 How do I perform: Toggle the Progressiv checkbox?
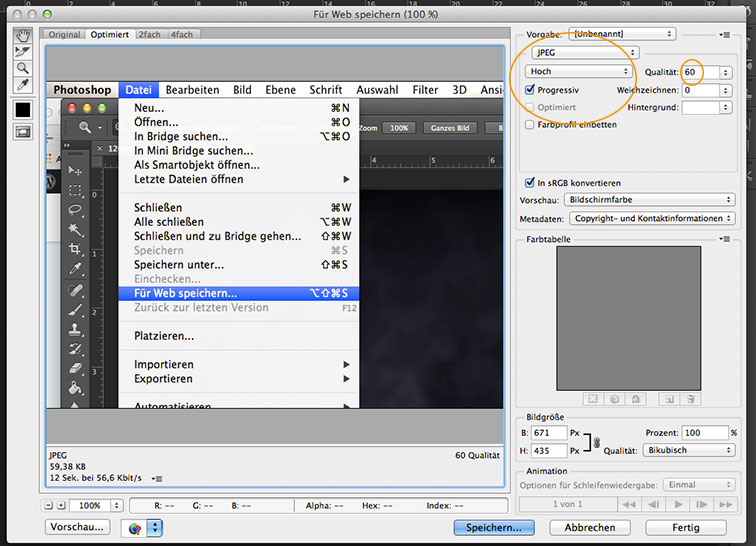coord(530,90)
